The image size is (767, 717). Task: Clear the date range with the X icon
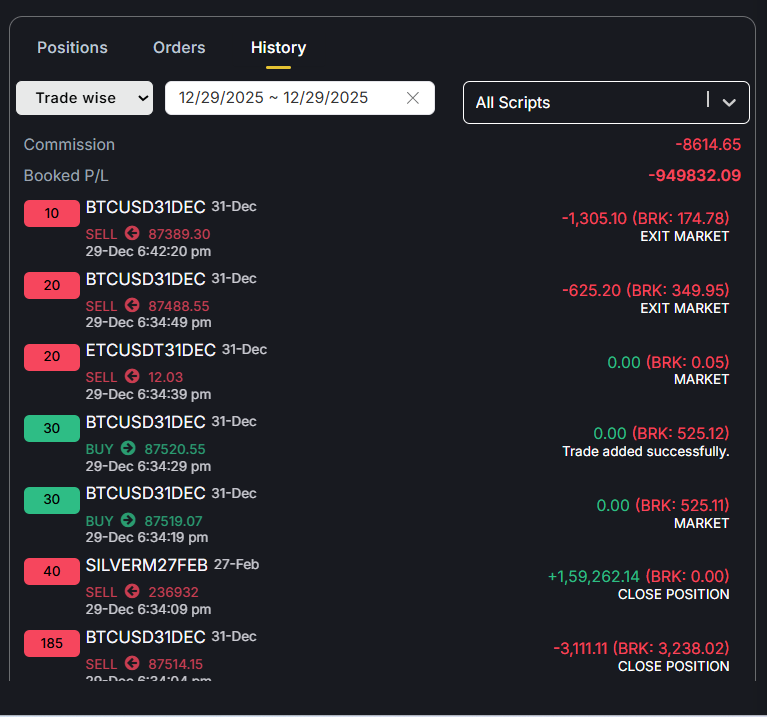[413, 98]
